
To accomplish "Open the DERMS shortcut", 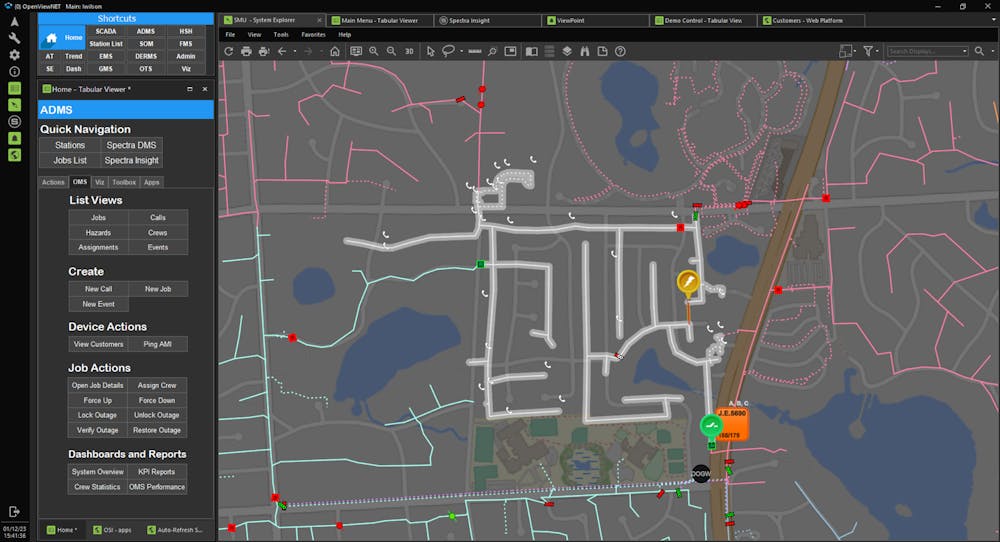I will [x=146, y=56].
